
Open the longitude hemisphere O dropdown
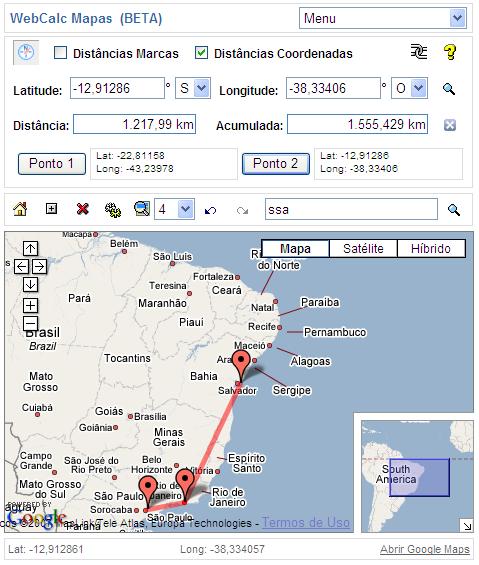[409, 88]
